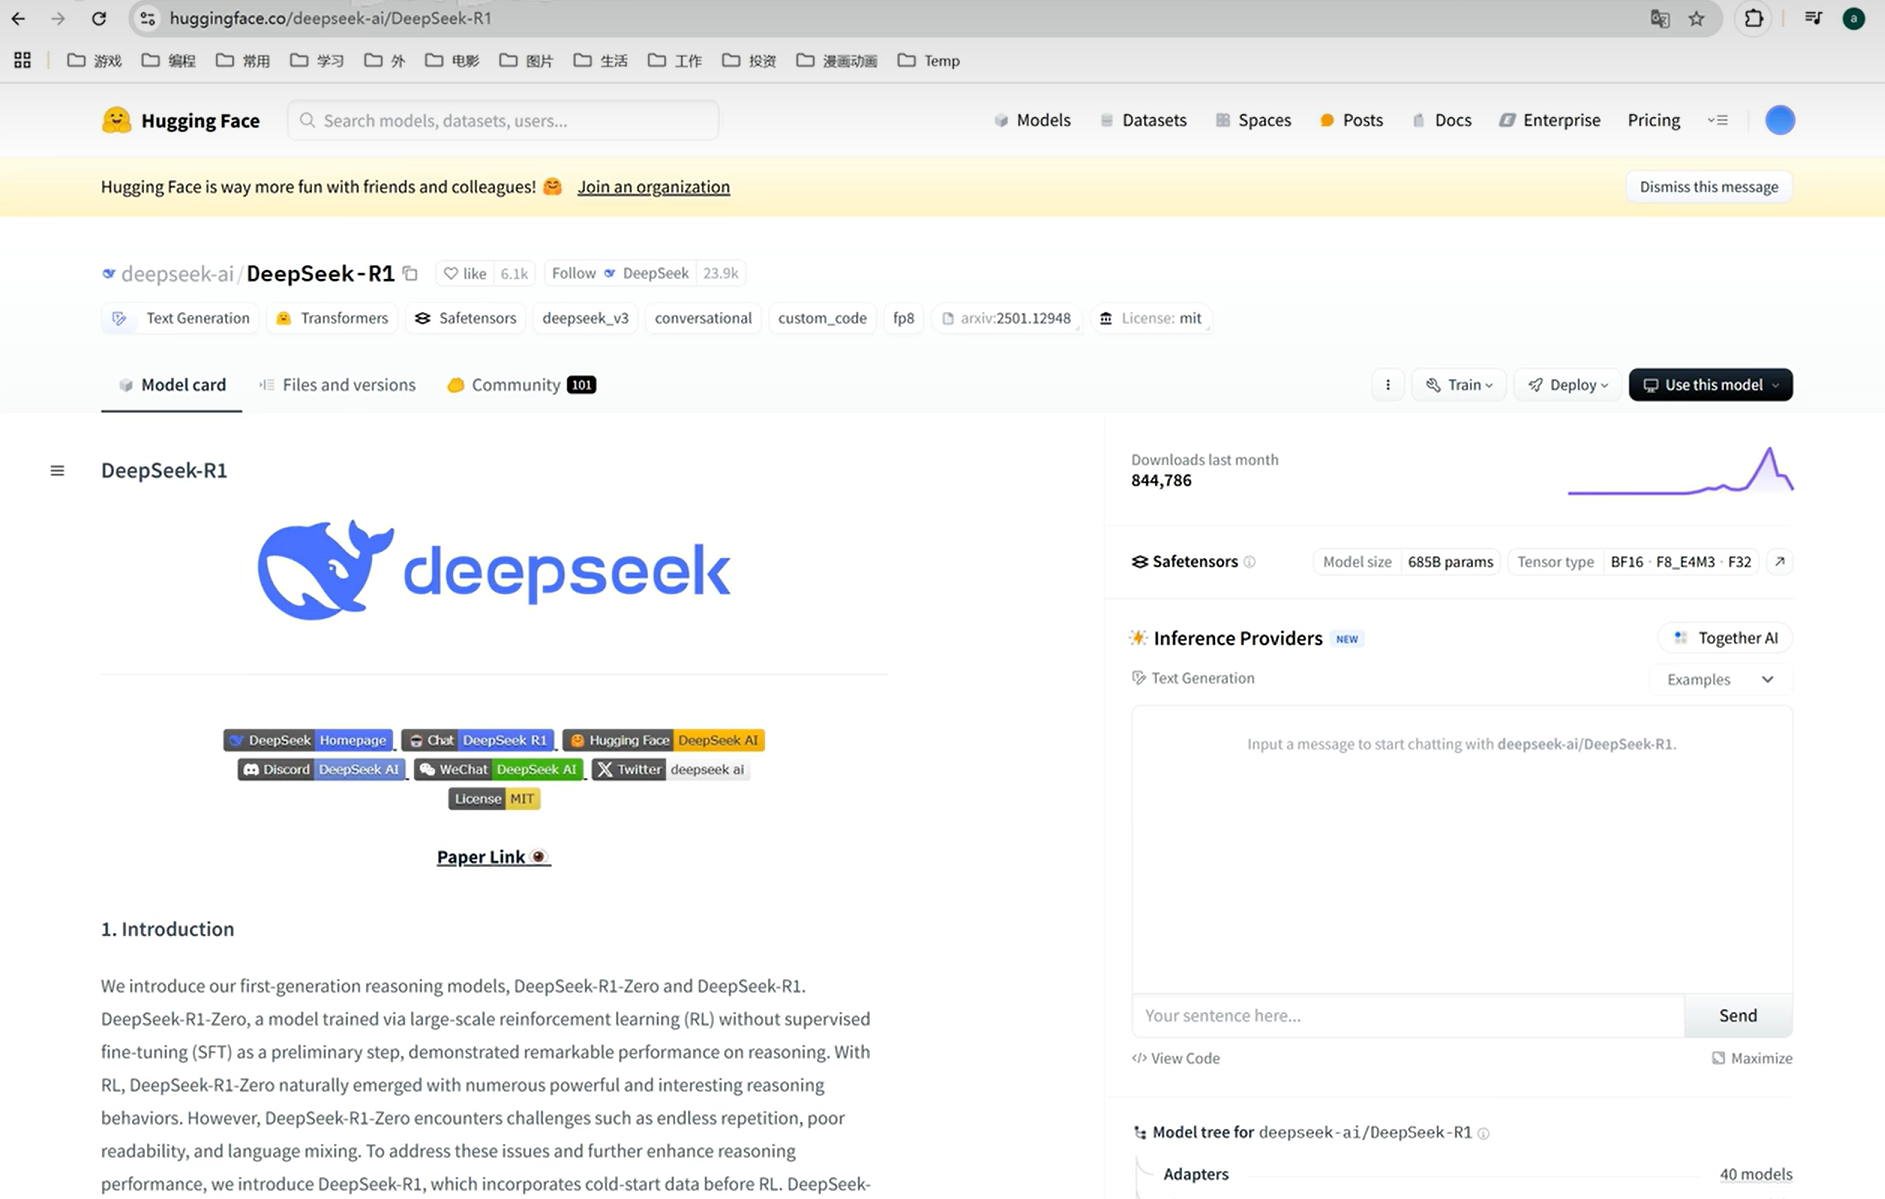Open Datasets in navigation
This screenshot has height=1199, width=1885.
click(x=1143, y=120)
